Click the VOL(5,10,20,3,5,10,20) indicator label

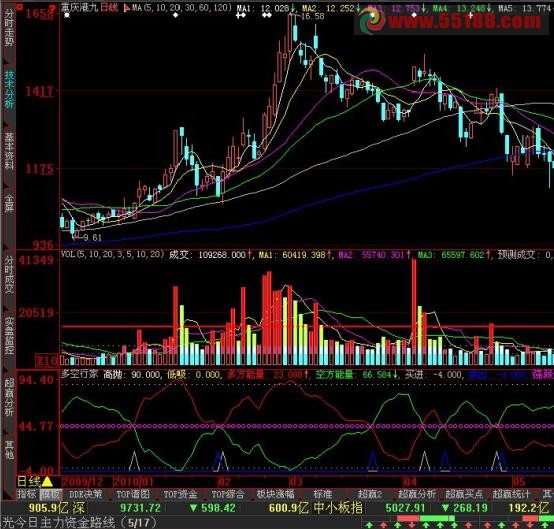point(113,254)
